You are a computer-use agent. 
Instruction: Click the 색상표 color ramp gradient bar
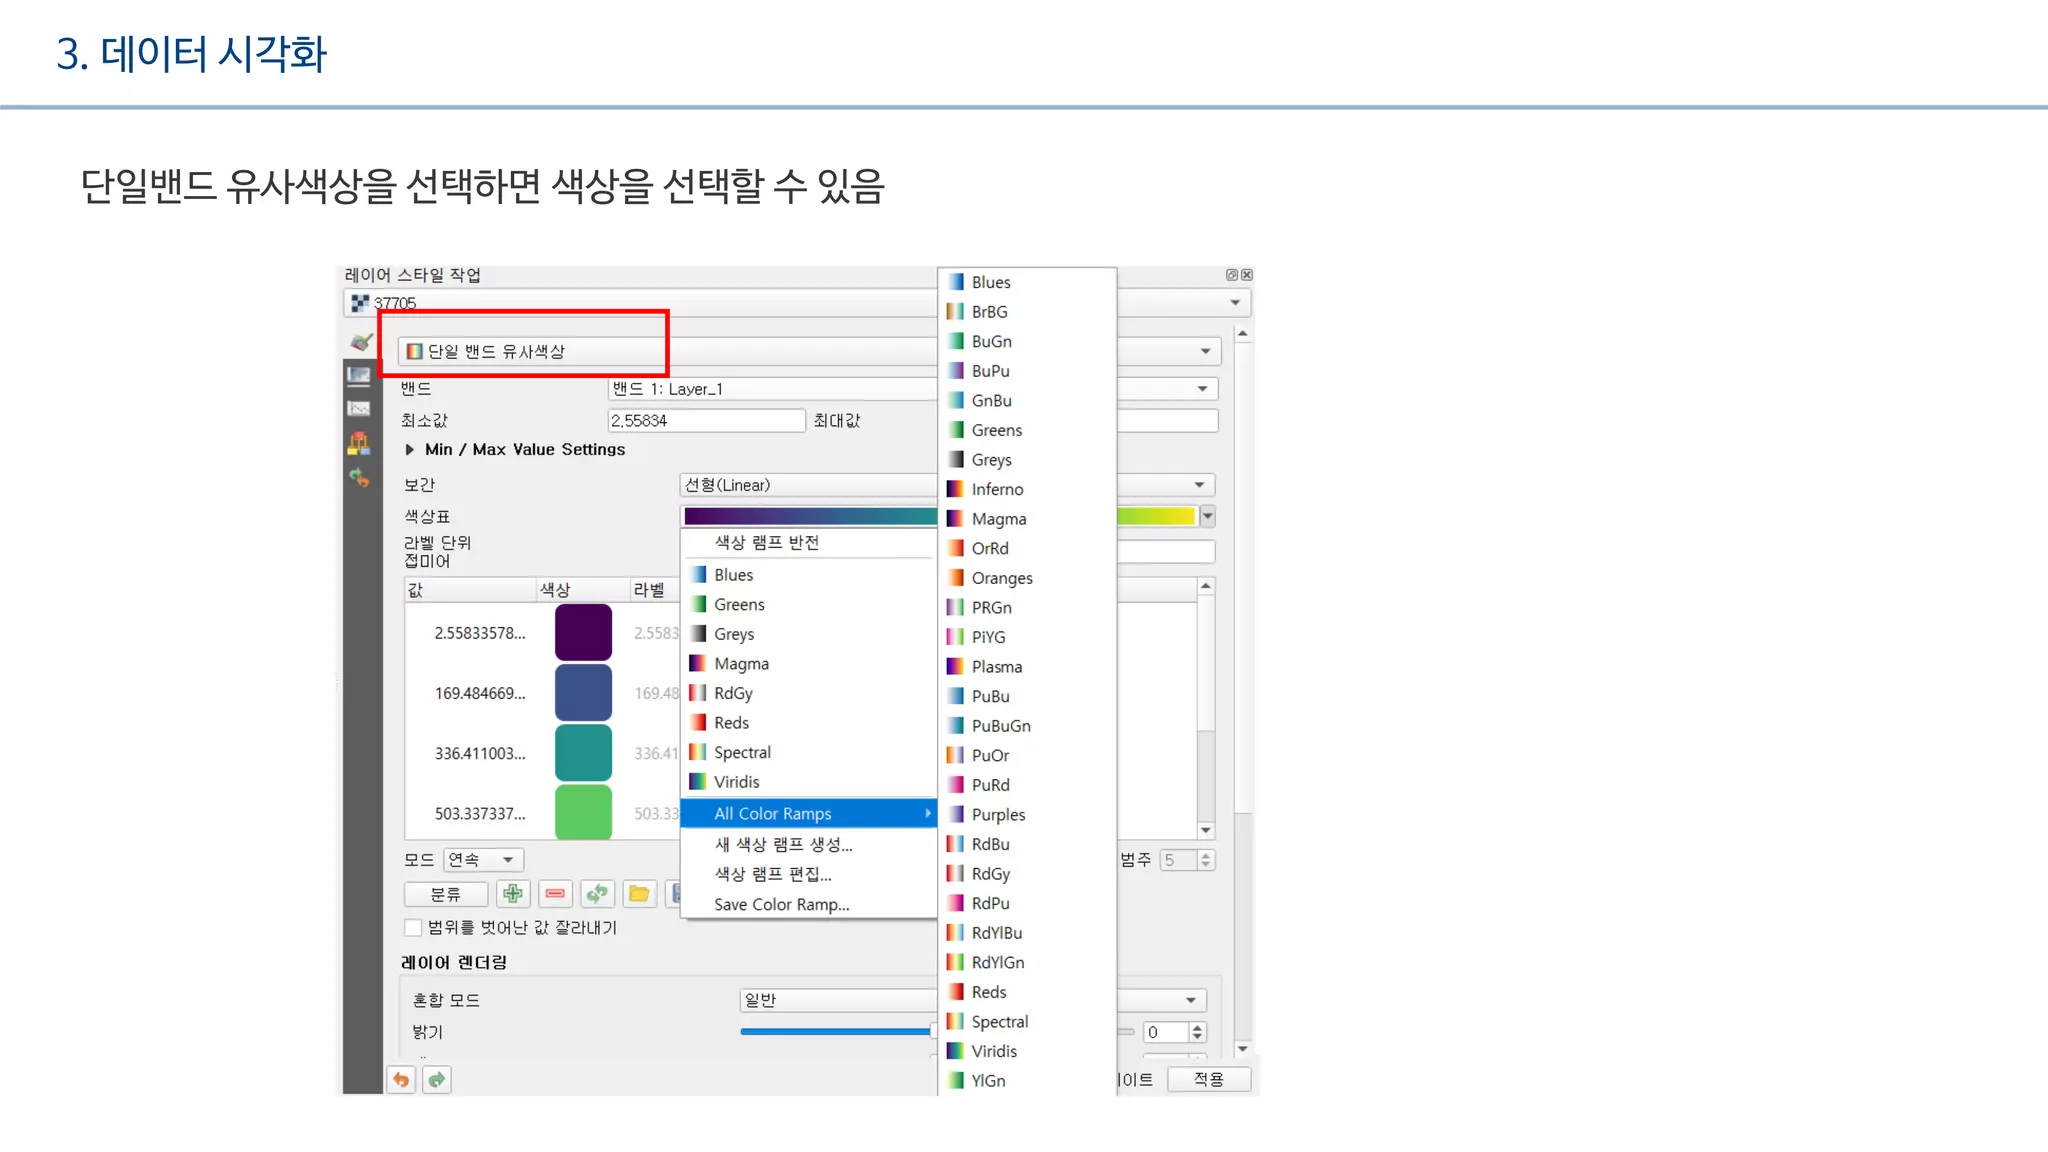pos(939,516)
